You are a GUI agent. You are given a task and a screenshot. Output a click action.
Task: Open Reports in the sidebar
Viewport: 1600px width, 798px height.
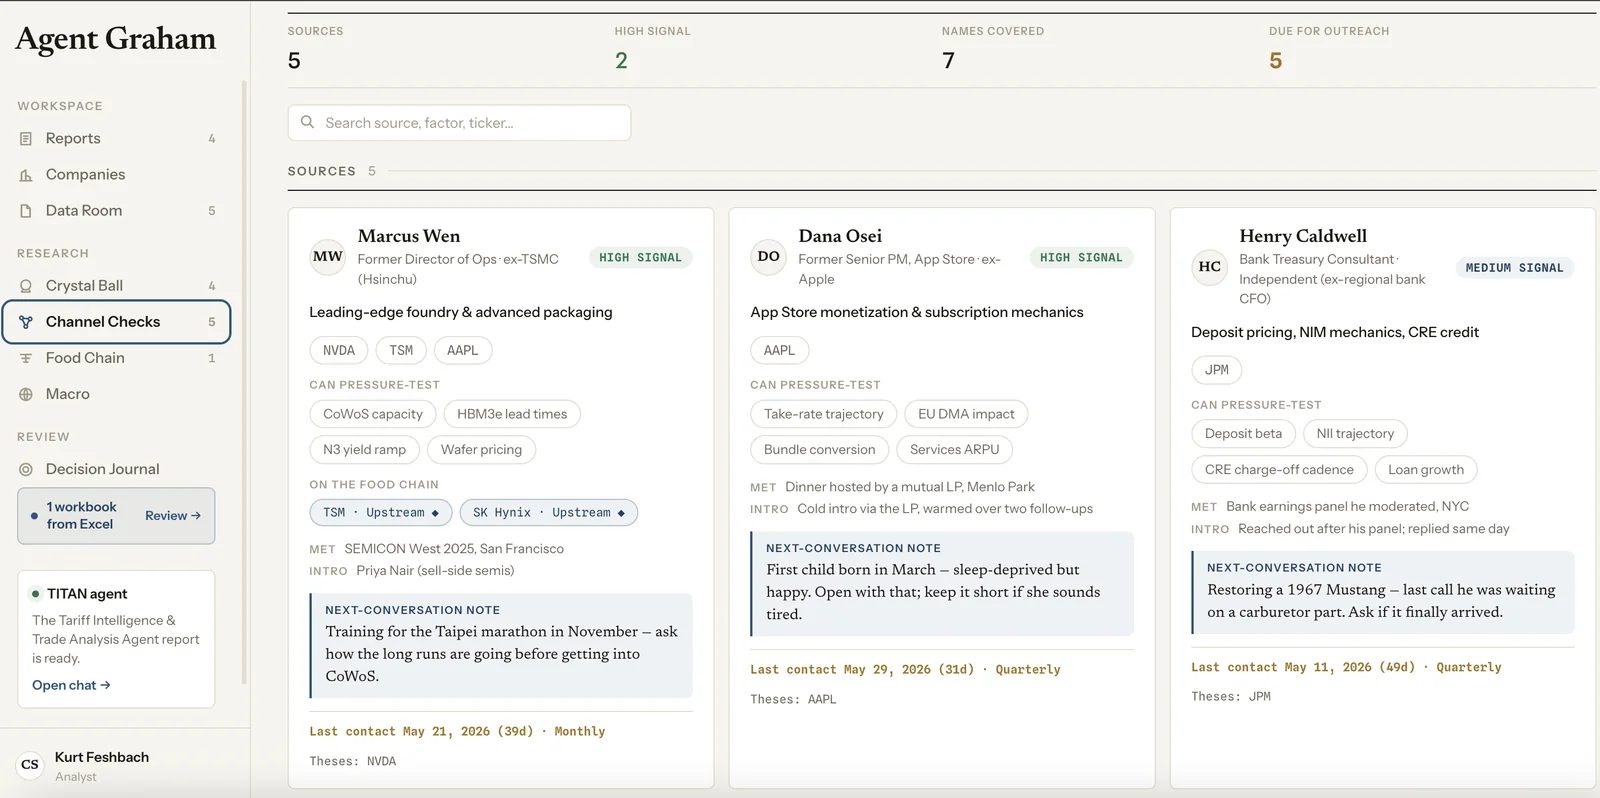pyautogui.click(x=116, y=138)
